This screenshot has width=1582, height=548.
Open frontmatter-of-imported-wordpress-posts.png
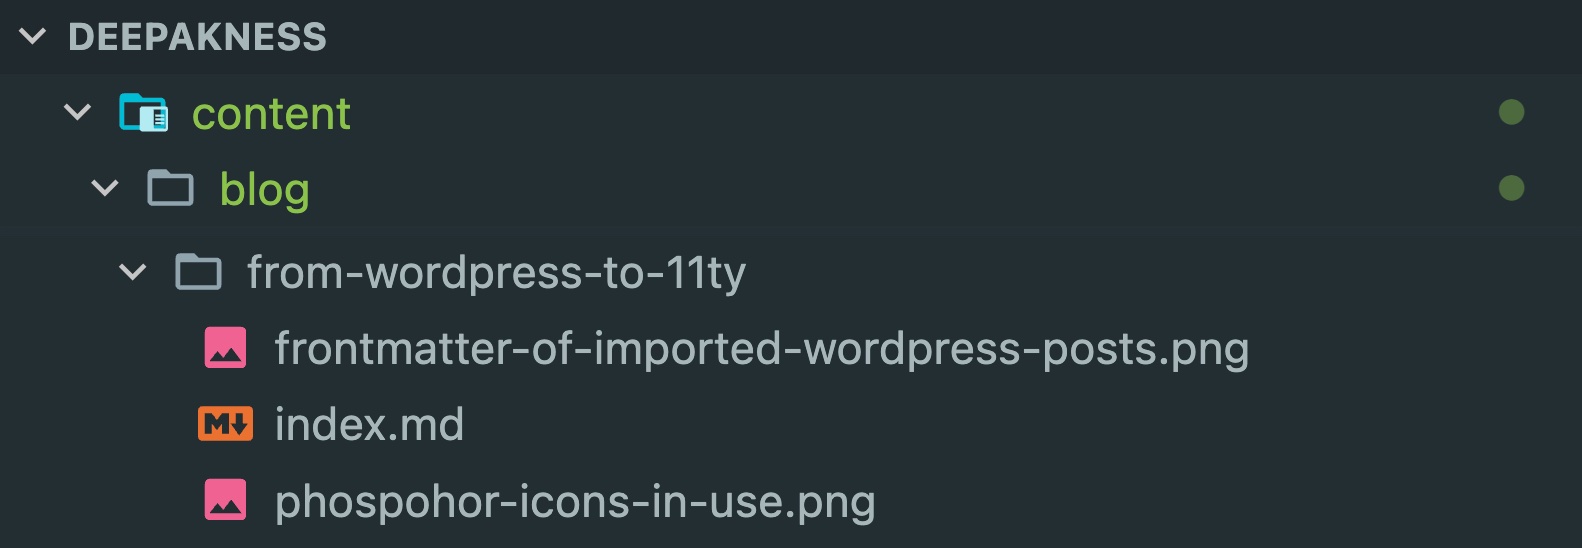(761, 349)
